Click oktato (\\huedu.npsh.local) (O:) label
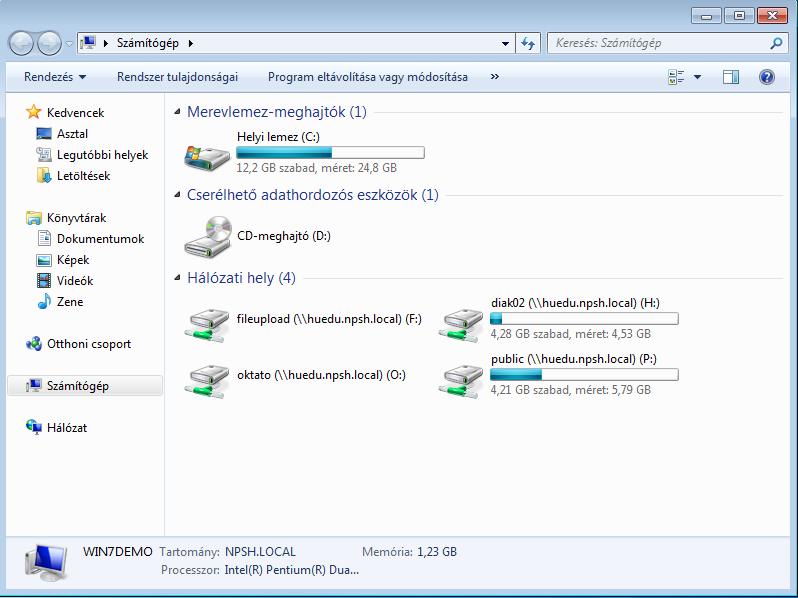Viewport: 798px width, 598px height. click(x=321, y=375)
